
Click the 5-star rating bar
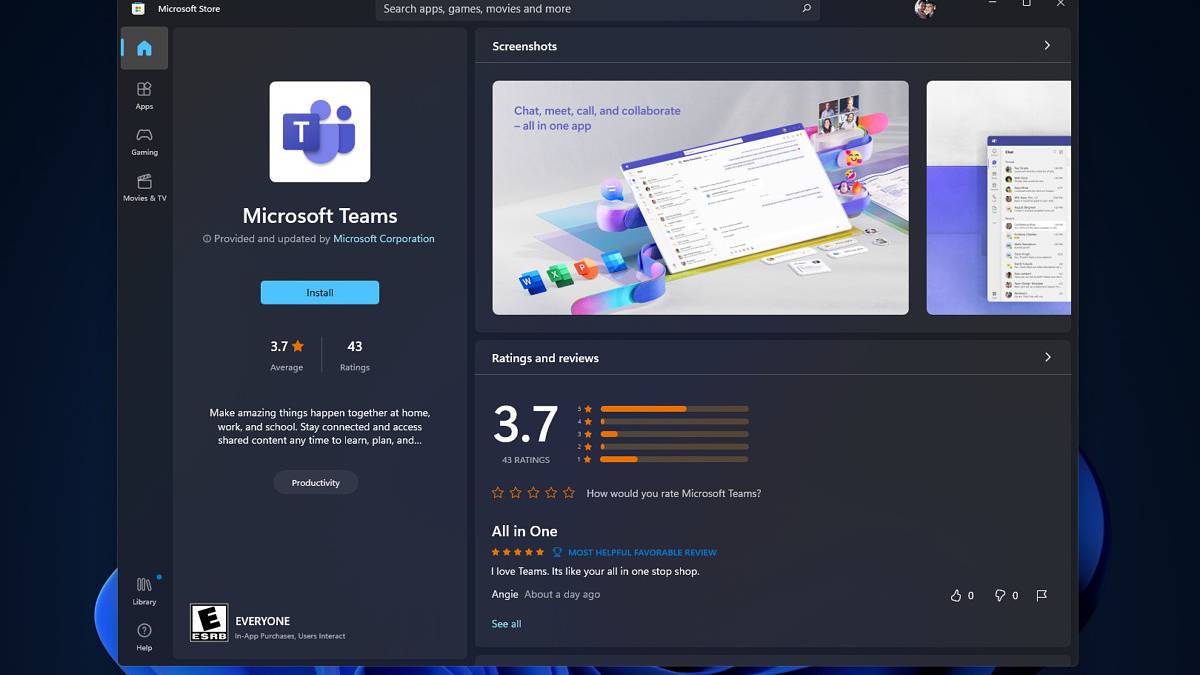(x=674, y=408)
